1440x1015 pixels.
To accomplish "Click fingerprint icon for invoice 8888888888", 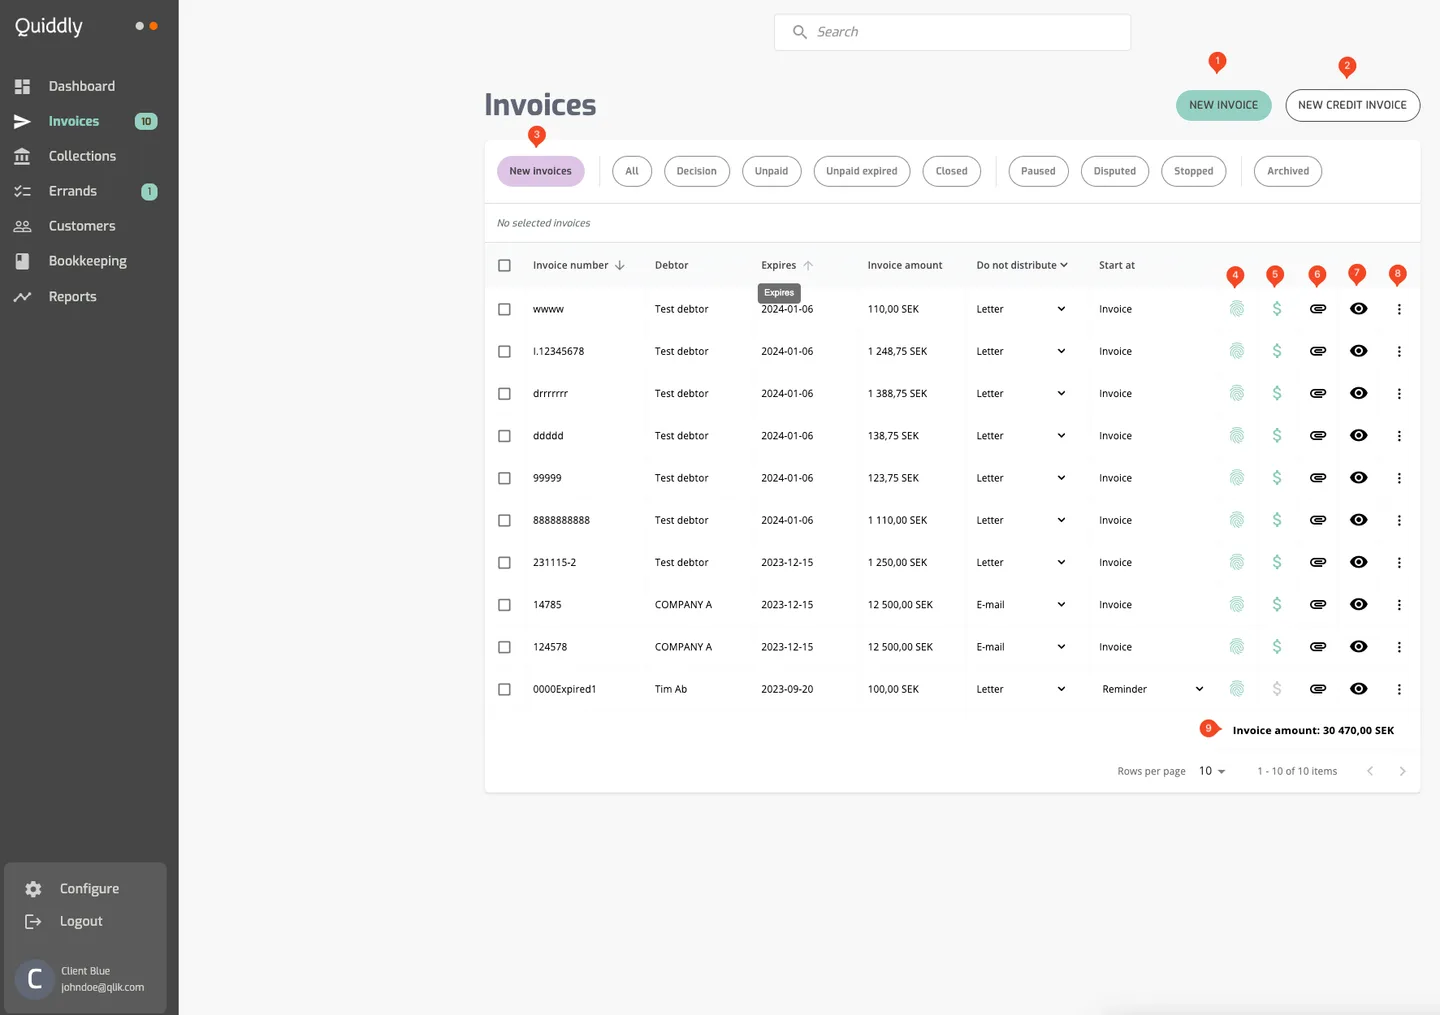I will point(1237,520).
